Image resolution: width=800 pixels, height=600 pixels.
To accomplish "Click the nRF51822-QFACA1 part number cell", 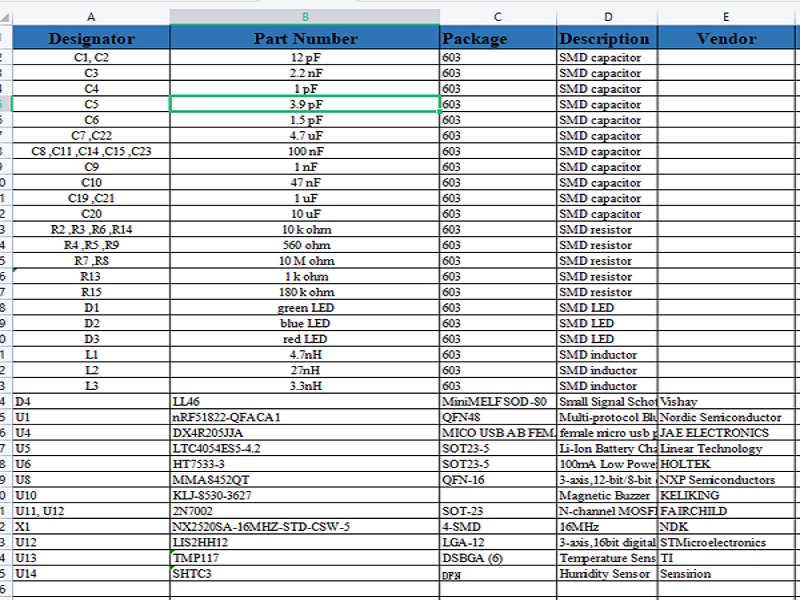I will click(x=305, y=417).
